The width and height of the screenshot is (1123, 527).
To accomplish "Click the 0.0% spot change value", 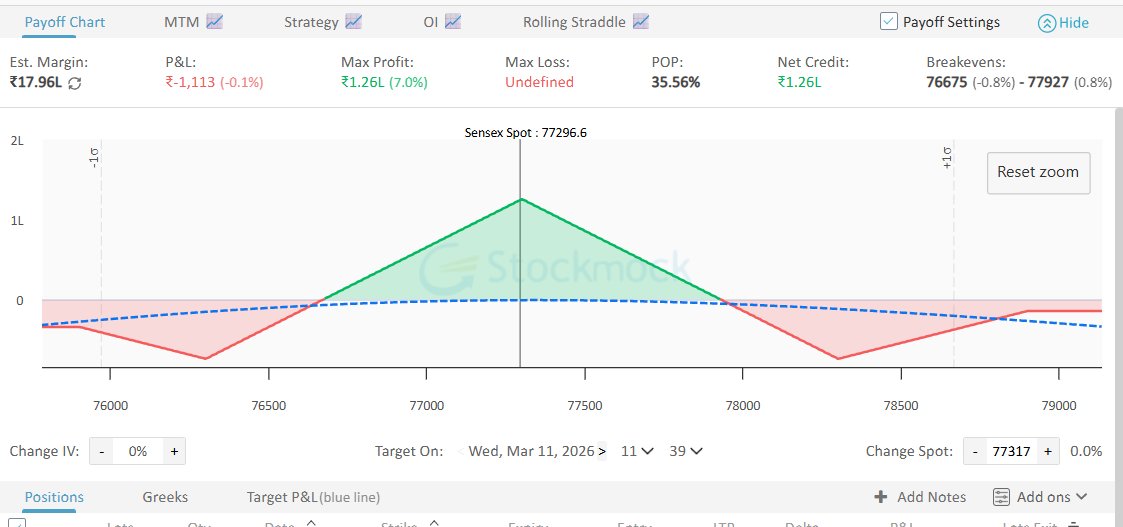I will (x=1086, y=451).
